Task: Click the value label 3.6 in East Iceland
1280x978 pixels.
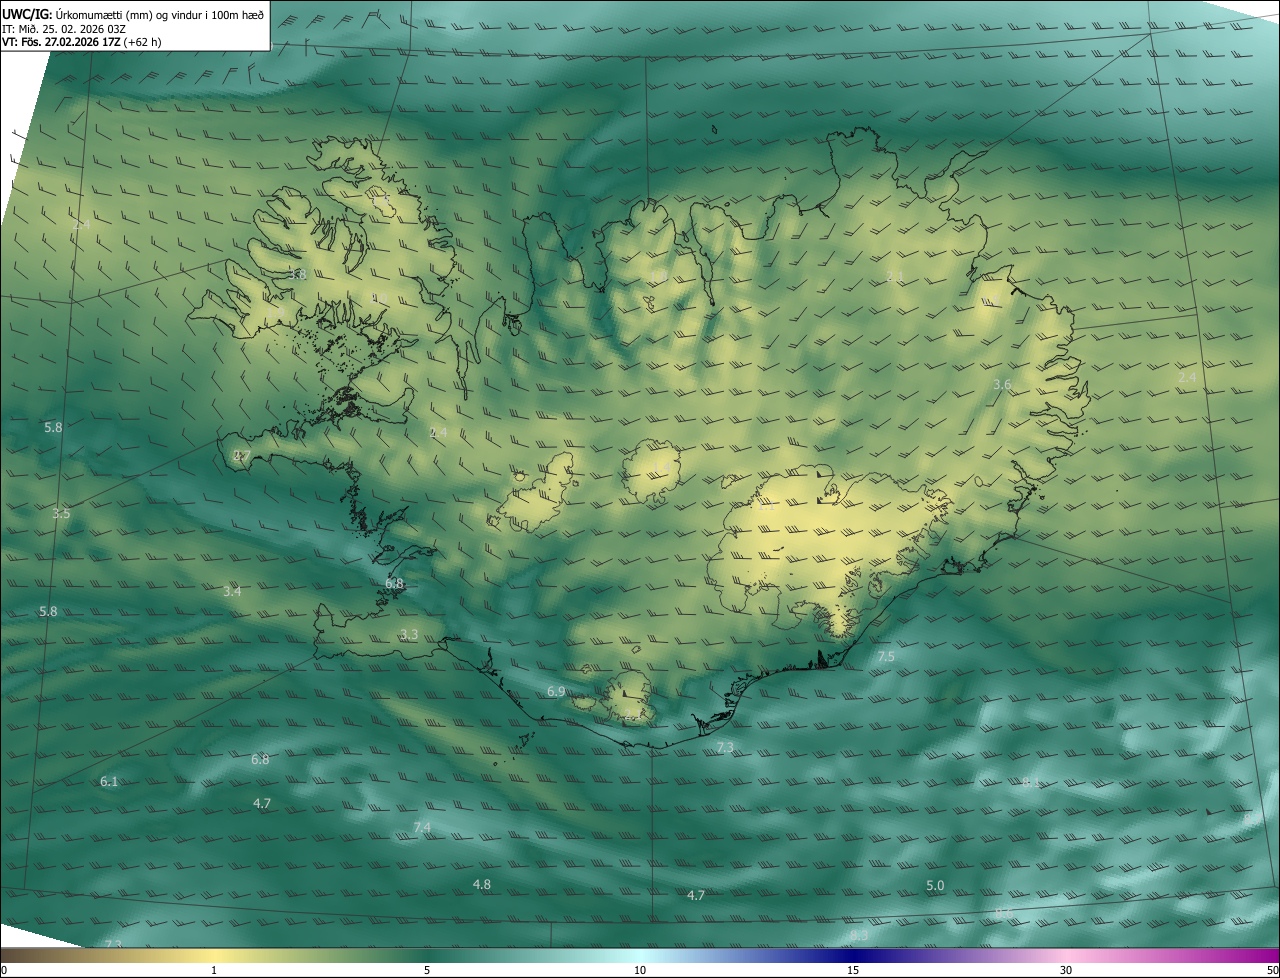Action: tap(1002, 385)
